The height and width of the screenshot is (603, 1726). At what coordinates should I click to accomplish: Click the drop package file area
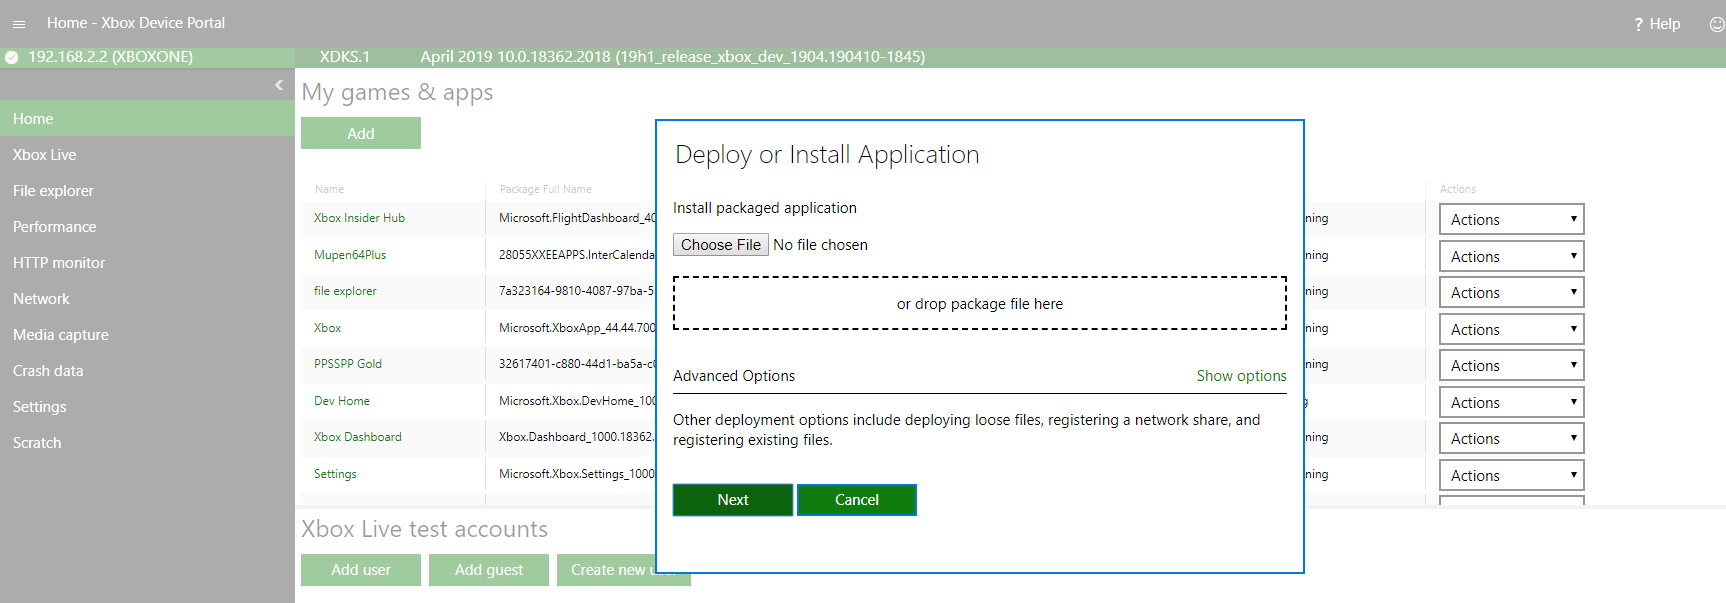(x=979, y=304)
